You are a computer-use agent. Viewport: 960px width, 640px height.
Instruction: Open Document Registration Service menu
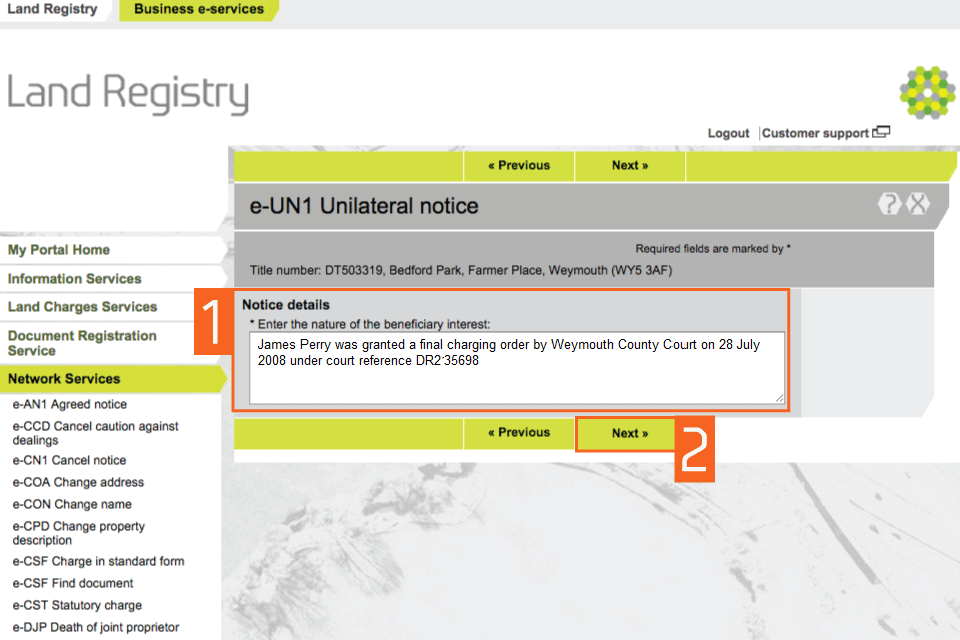tap(82, 343)
